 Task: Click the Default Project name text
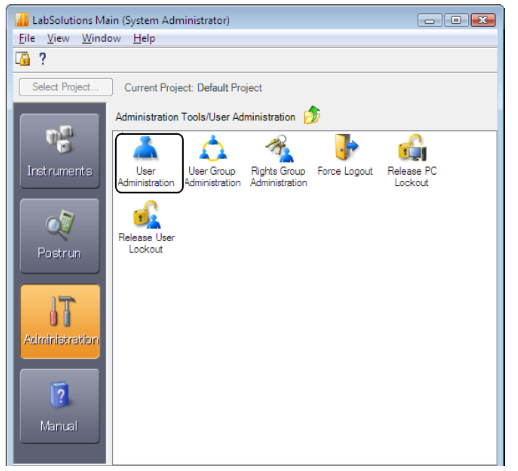(230, 88)
